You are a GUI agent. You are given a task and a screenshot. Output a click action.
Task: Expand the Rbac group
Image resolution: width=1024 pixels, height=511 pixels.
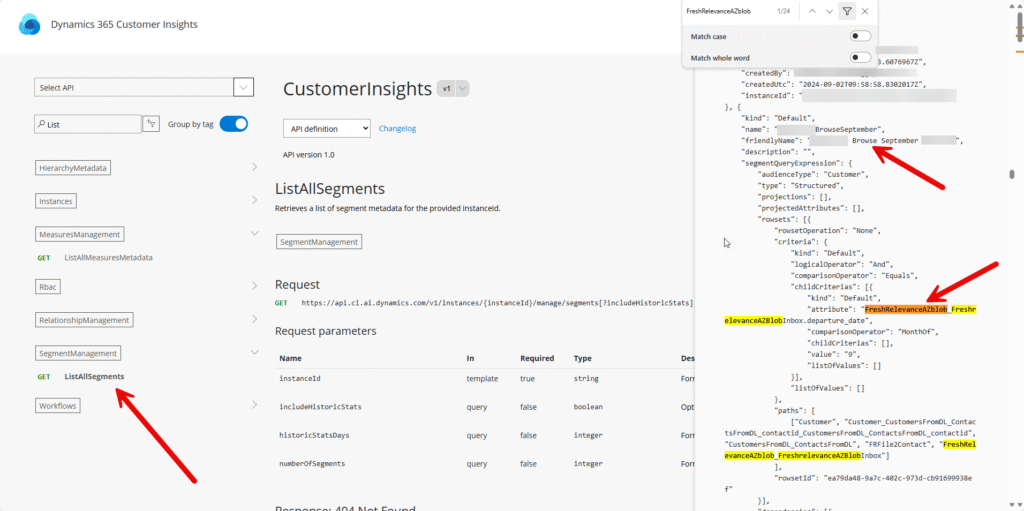(x=254, y=286)
